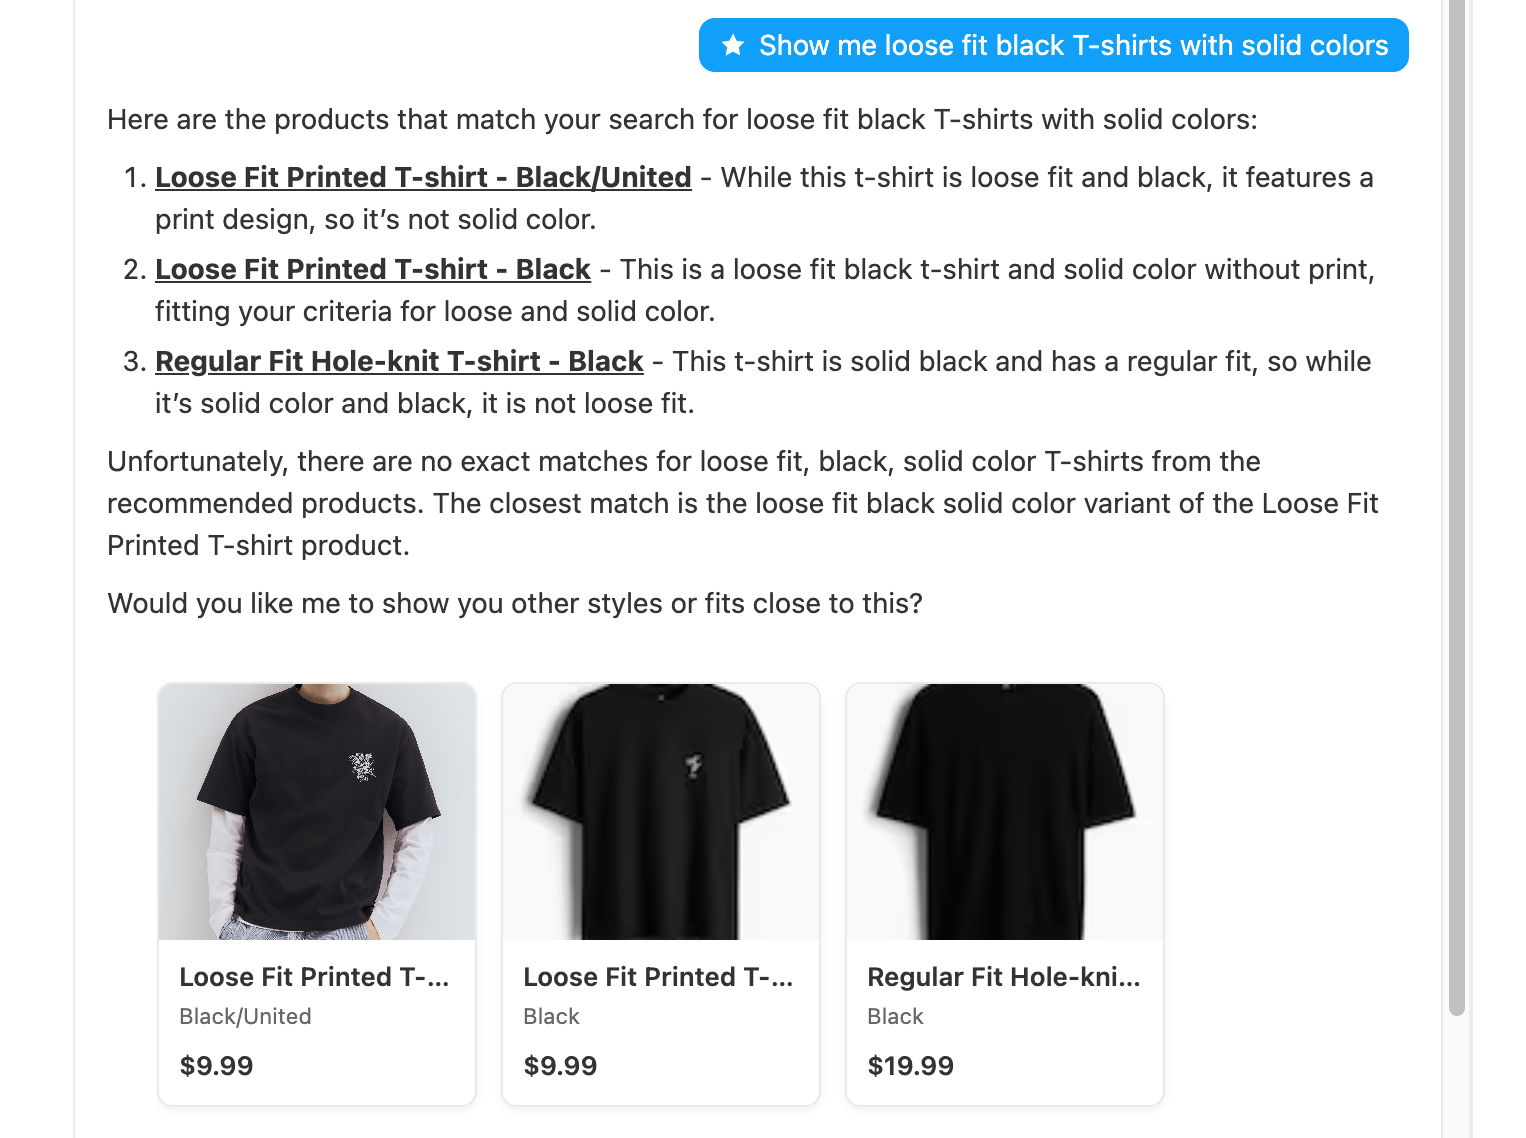
Task: Open the Regular Fit Hole-knit T-shirt - Black link
Action: (399, 361)
